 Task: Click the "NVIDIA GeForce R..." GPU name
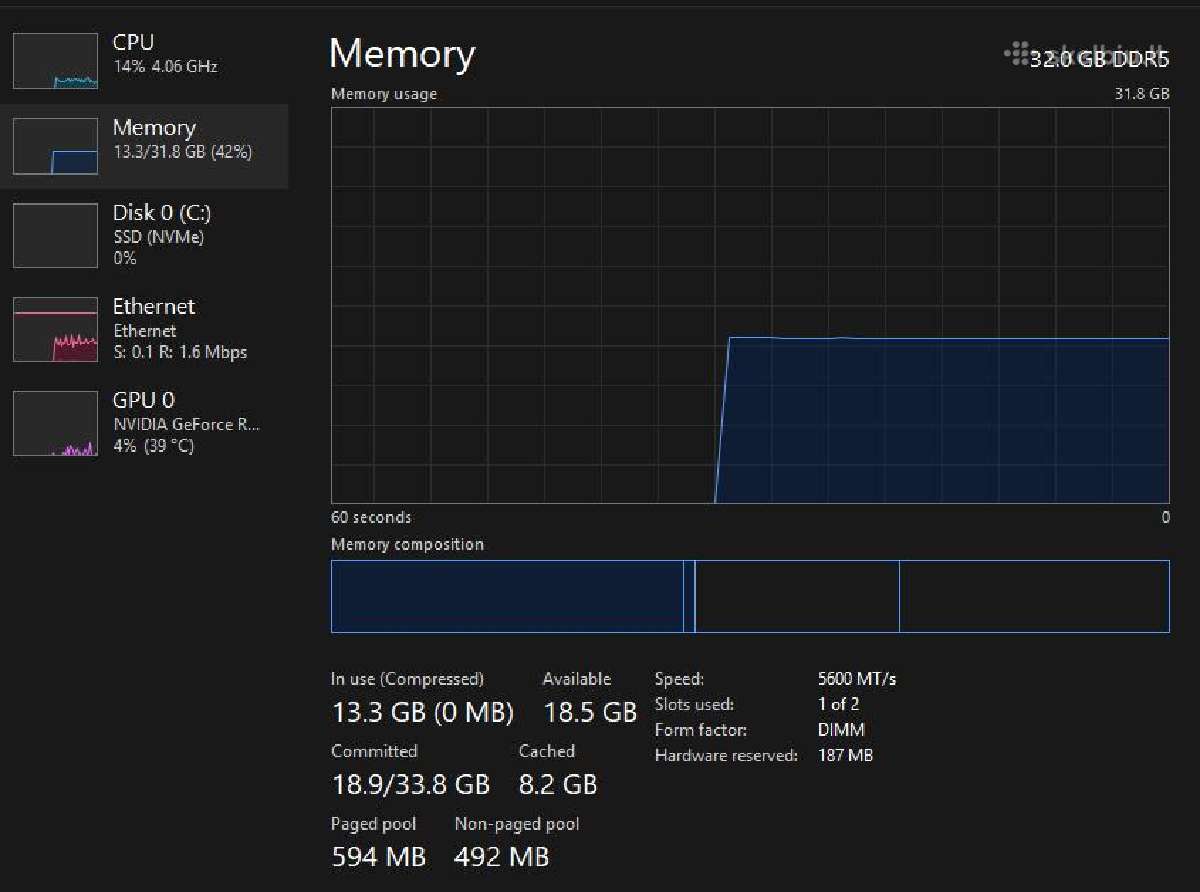pos(187,424)
